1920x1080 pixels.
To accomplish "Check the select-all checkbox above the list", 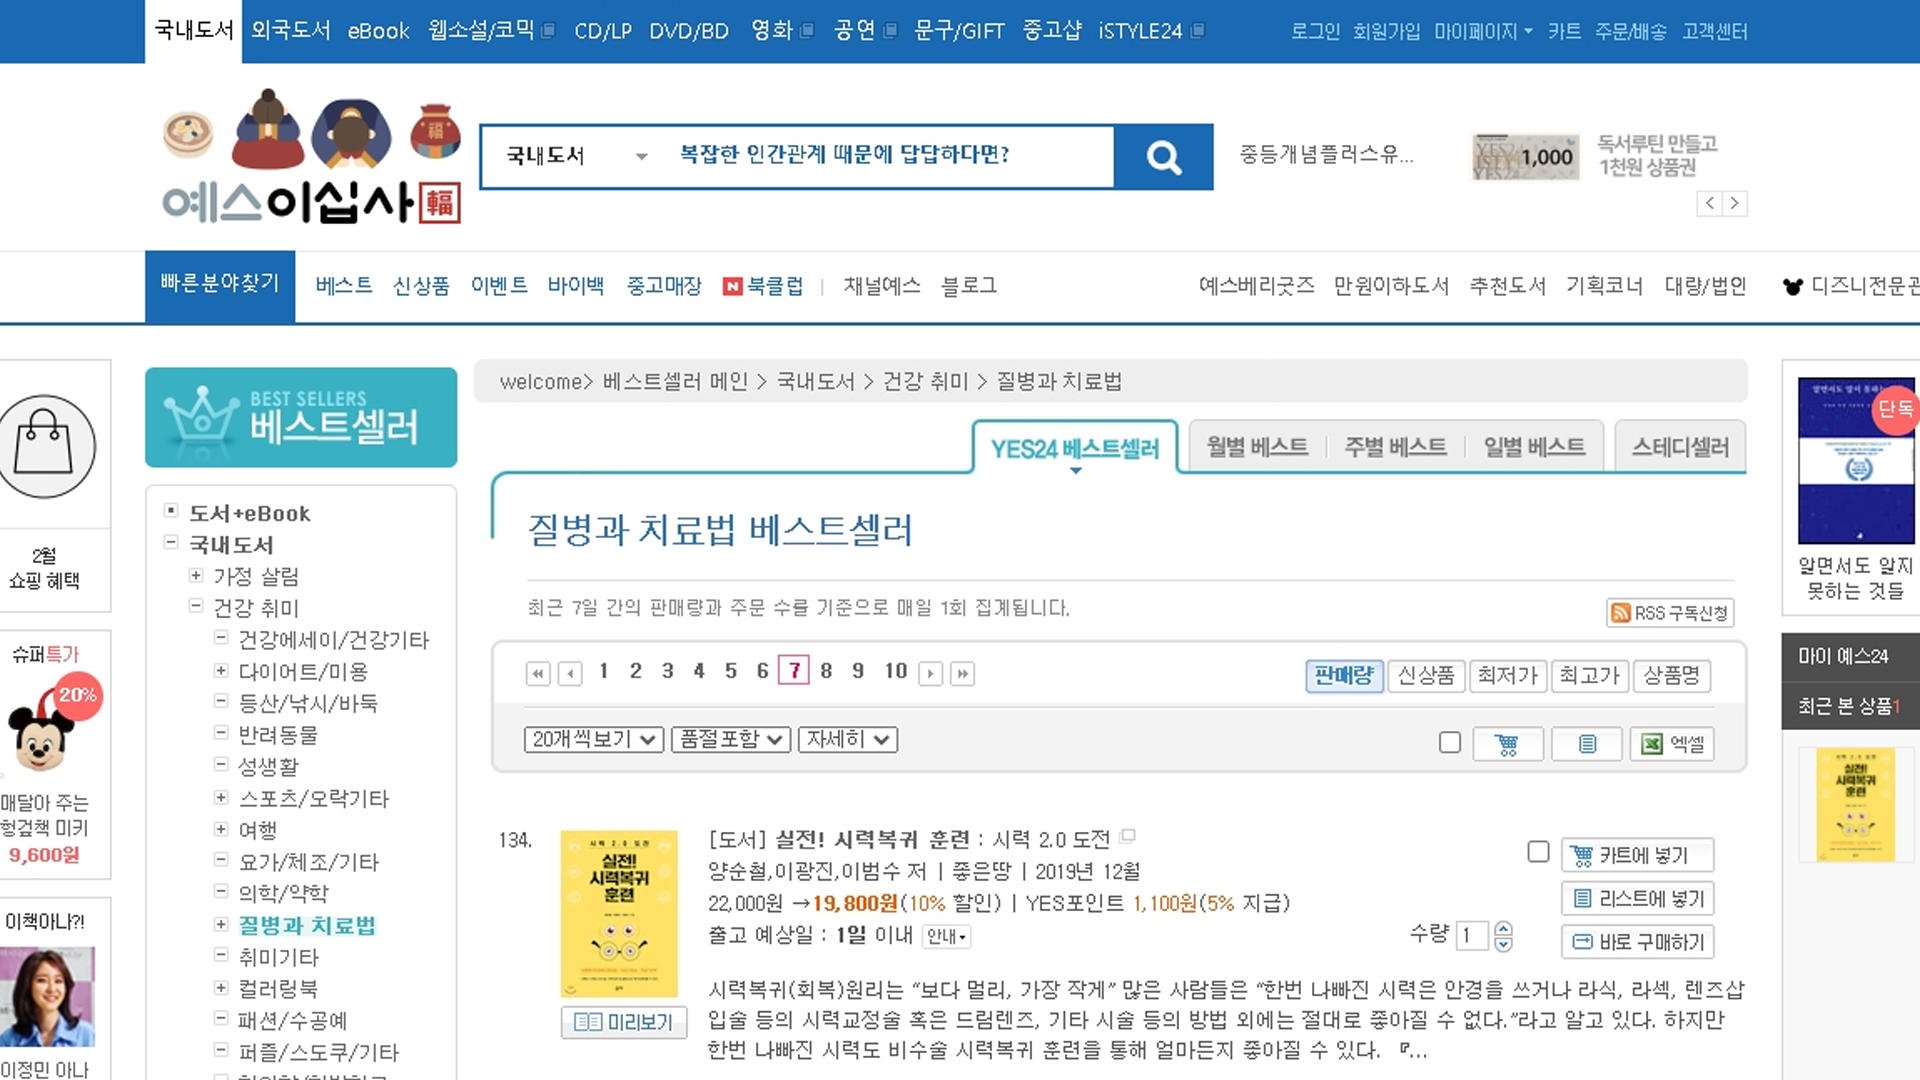I will point(1449,743).
